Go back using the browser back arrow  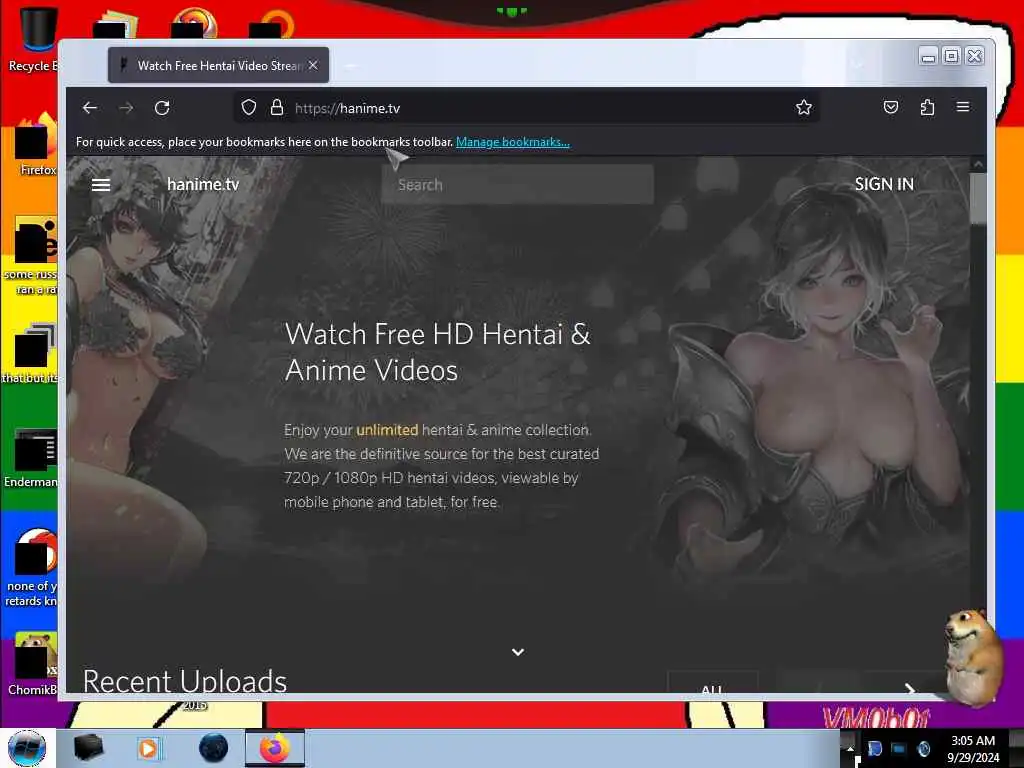[x=90, y=108]
